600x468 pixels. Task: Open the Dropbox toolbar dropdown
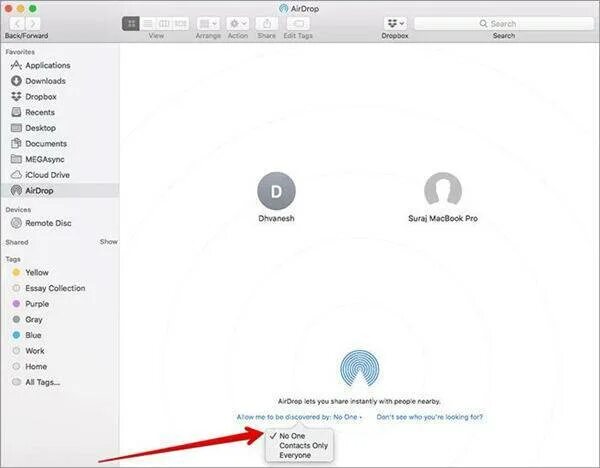395,24
